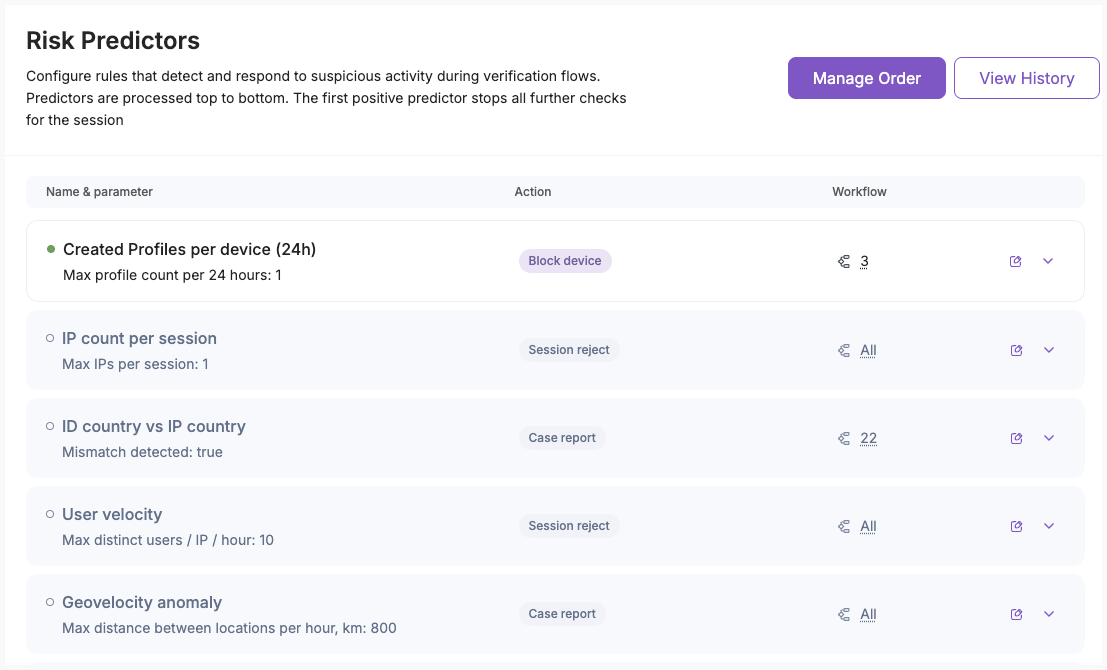Click the Name & parameter column header

[100, 192]
